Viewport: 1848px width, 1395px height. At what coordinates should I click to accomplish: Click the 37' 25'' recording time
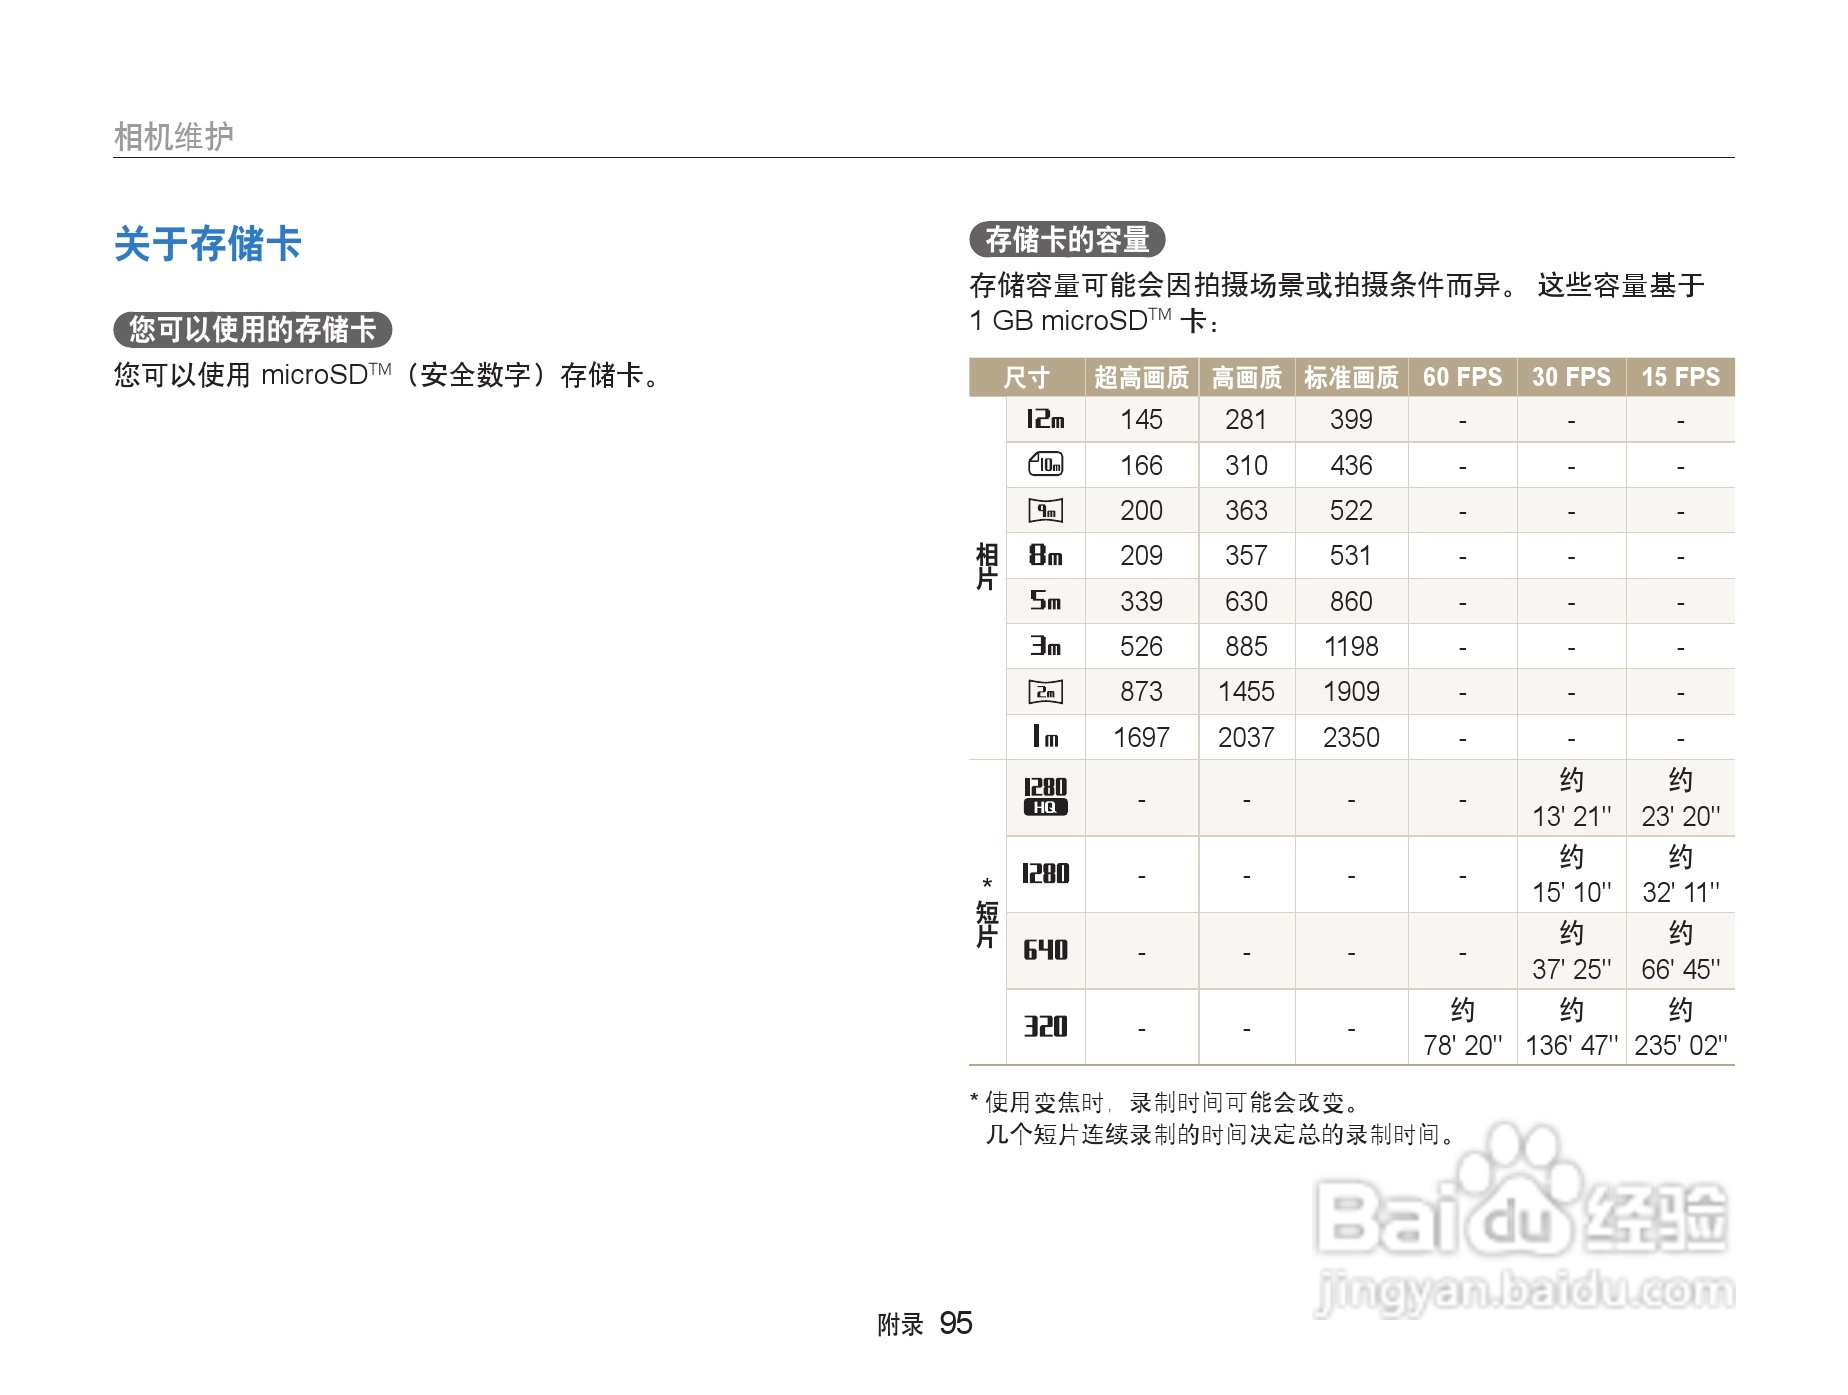click(1571, 970)
